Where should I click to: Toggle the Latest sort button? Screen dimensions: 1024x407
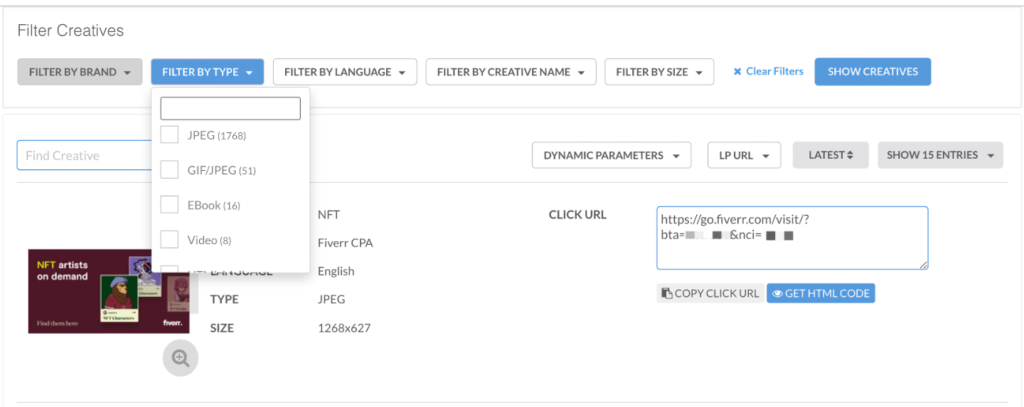coord(830,155)
